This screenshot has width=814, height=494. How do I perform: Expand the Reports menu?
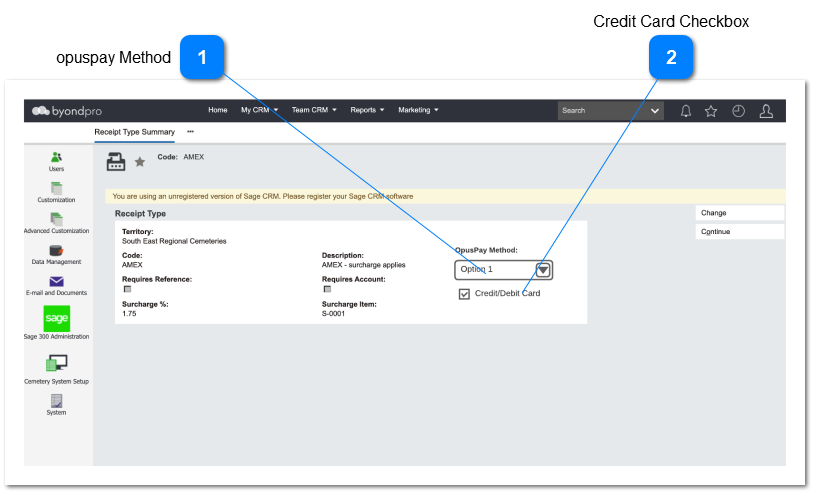tap(367, 110)
